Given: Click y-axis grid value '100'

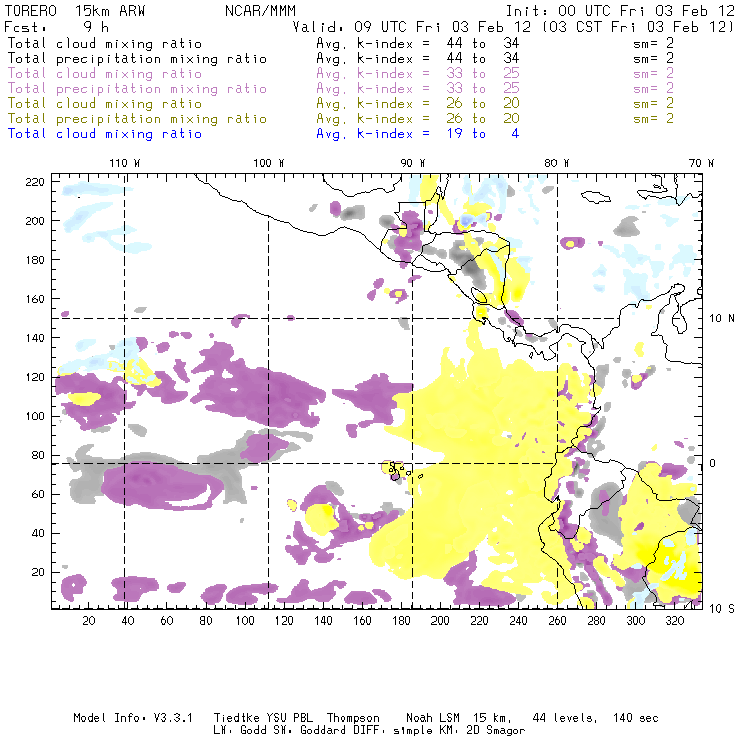Looking at the screenshot, I should (x=35, y=416).
